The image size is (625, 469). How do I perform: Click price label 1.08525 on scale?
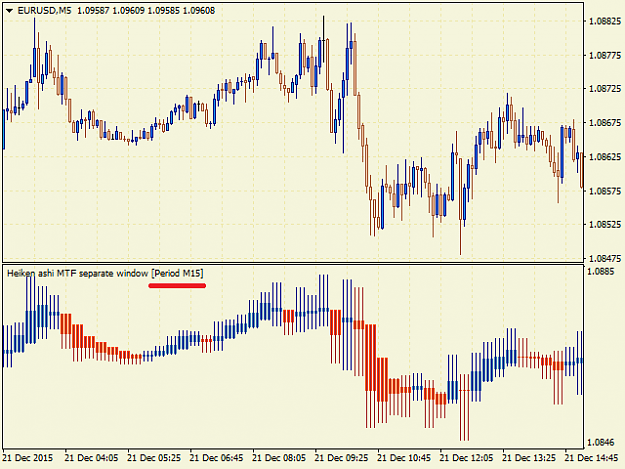pyautogui.click(x=605, y=225)
